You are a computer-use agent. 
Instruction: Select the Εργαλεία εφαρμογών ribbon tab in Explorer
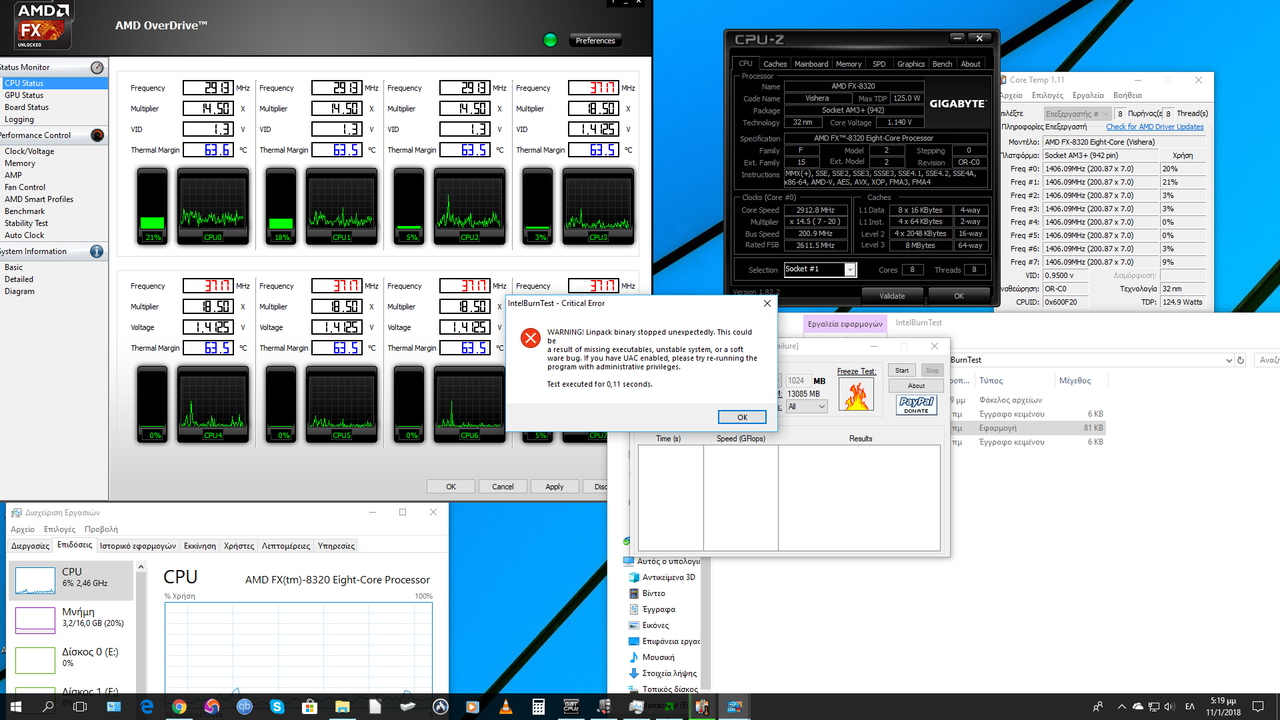(845, 324)
